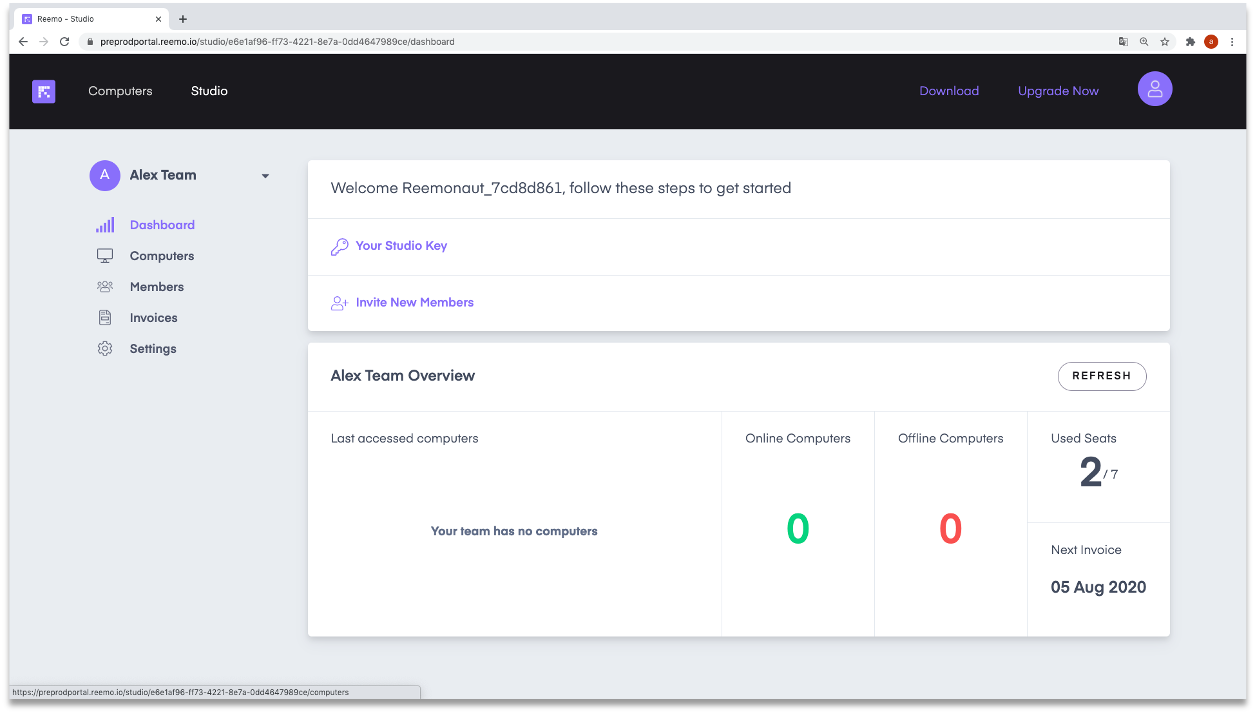Click the red offline computers count 0
This screenshot has width=1256, height=714.
click(x=950, y=529)
